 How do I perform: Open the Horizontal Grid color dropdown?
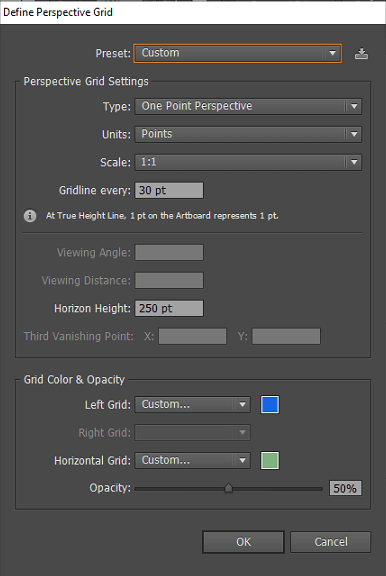coord(192,460)
